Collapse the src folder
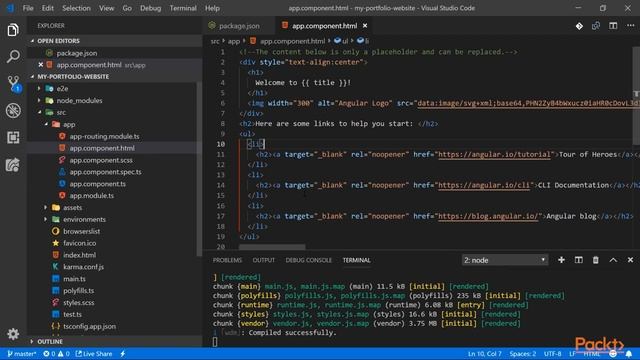The width and height of the screenshot is (640, 360). (40, 112)
